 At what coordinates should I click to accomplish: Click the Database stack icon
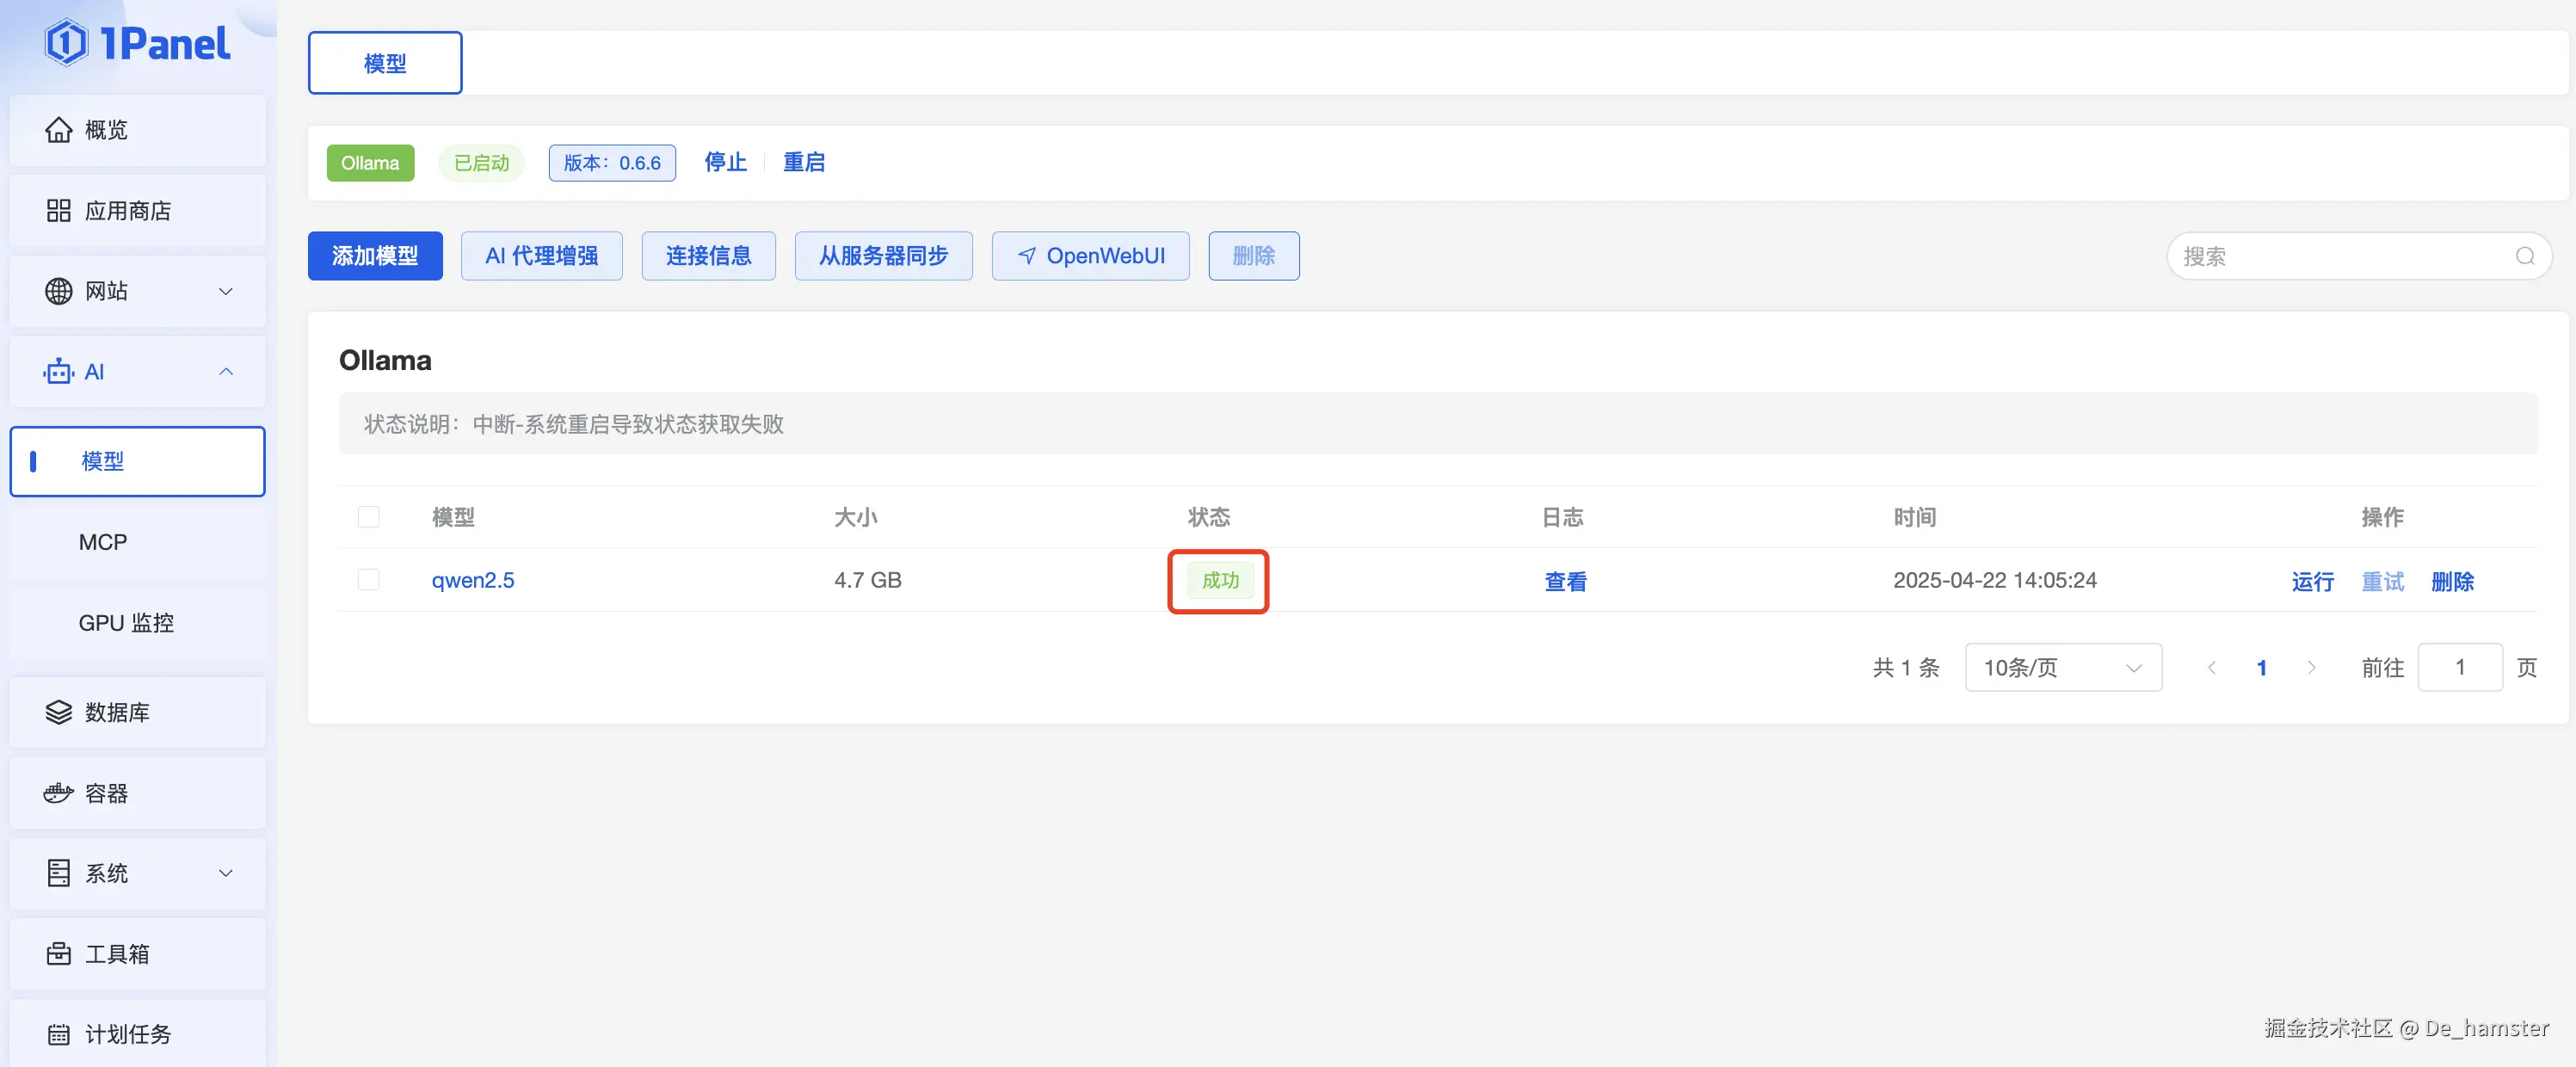[59, 712]
